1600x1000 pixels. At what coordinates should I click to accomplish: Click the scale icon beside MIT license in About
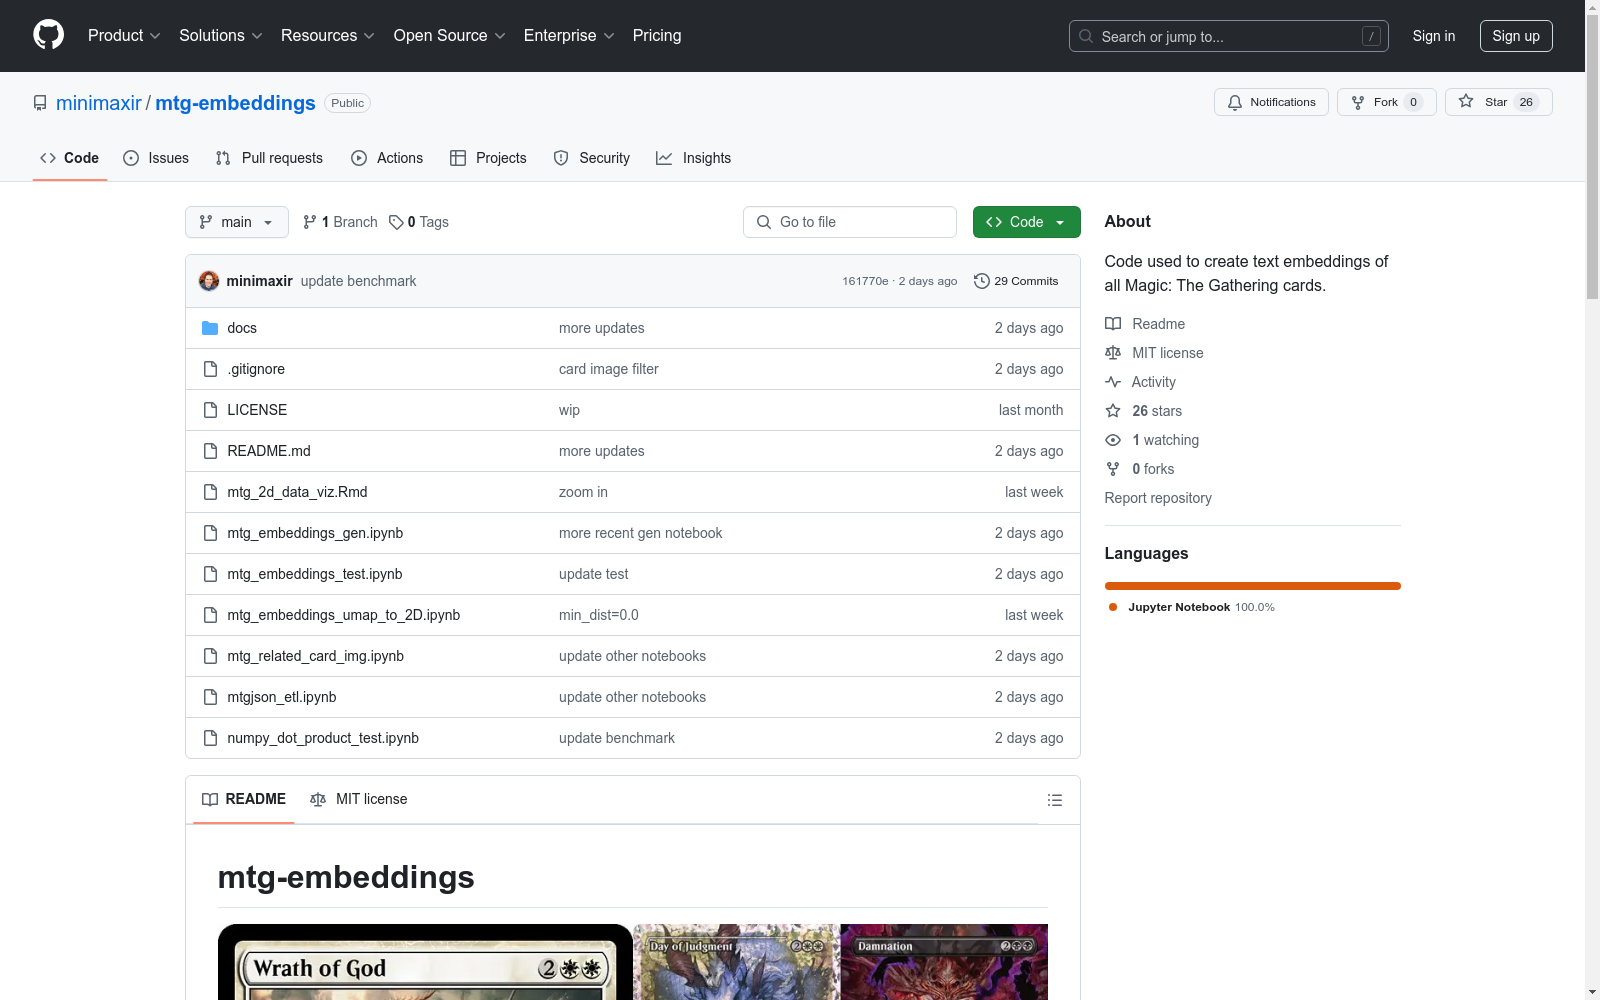1113,353
